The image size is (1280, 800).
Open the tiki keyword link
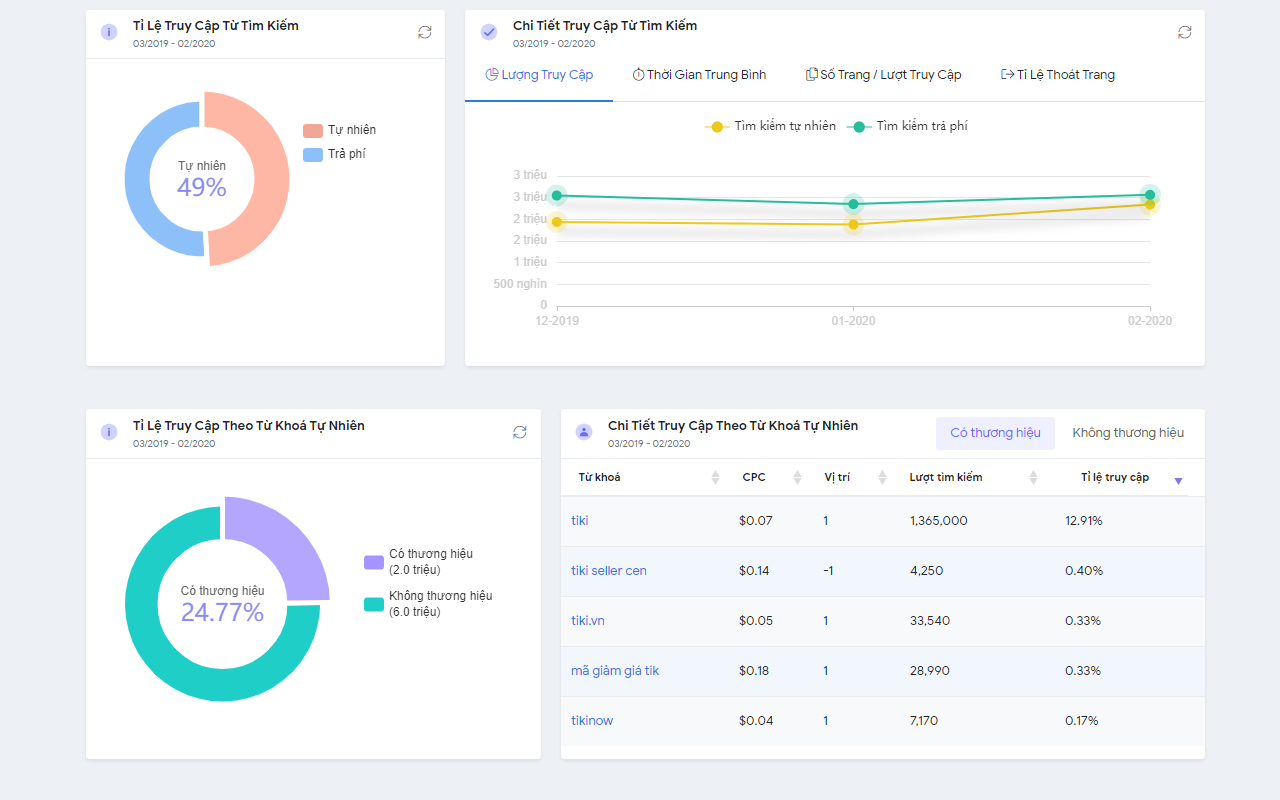pyautogui.click(x=580, y=521)
